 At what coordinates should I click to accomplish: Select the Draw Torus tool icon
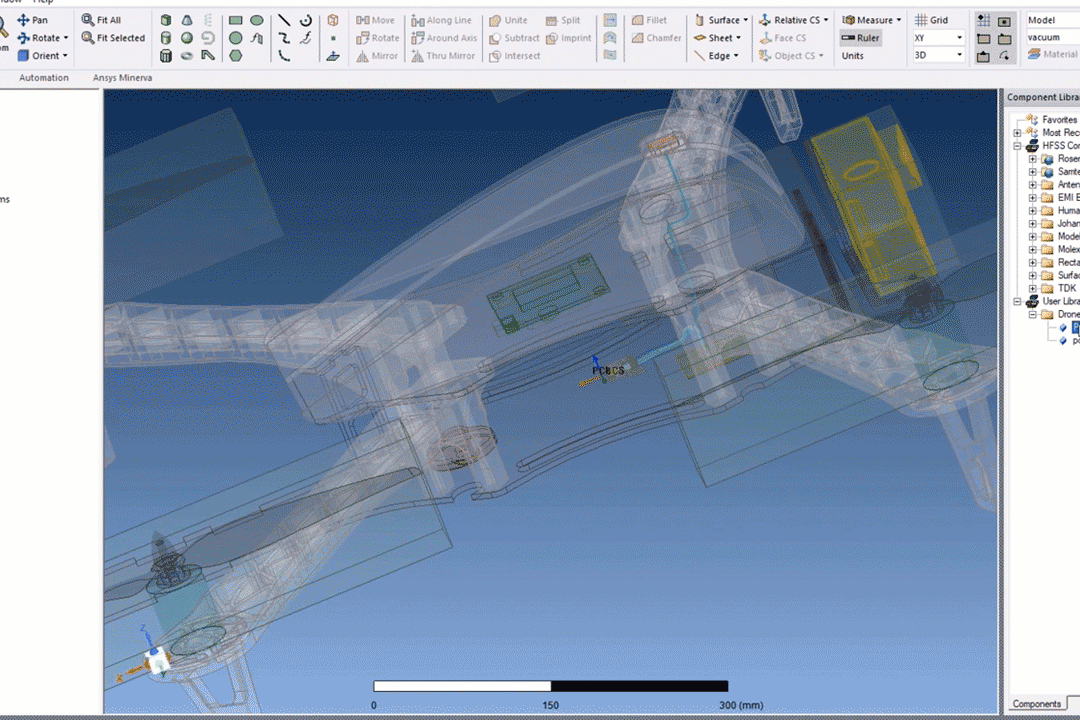(187, 56)
